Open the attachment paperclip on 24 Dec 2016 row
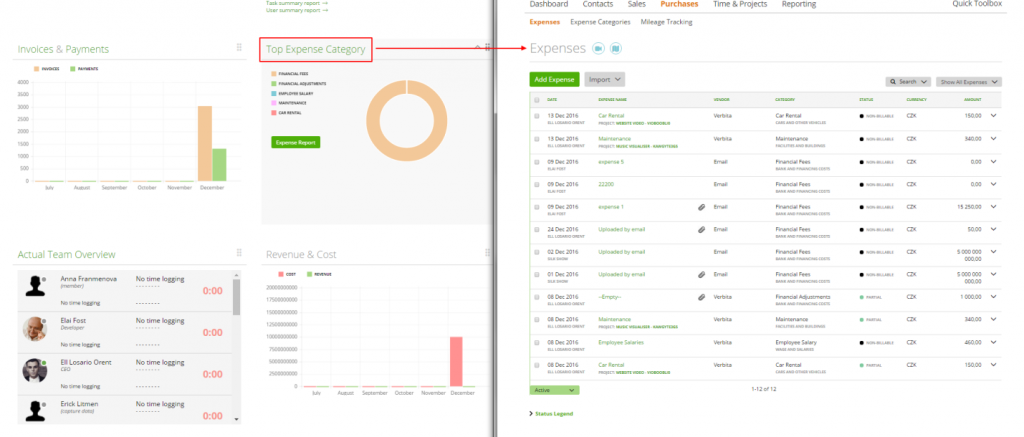 point(701,230)
